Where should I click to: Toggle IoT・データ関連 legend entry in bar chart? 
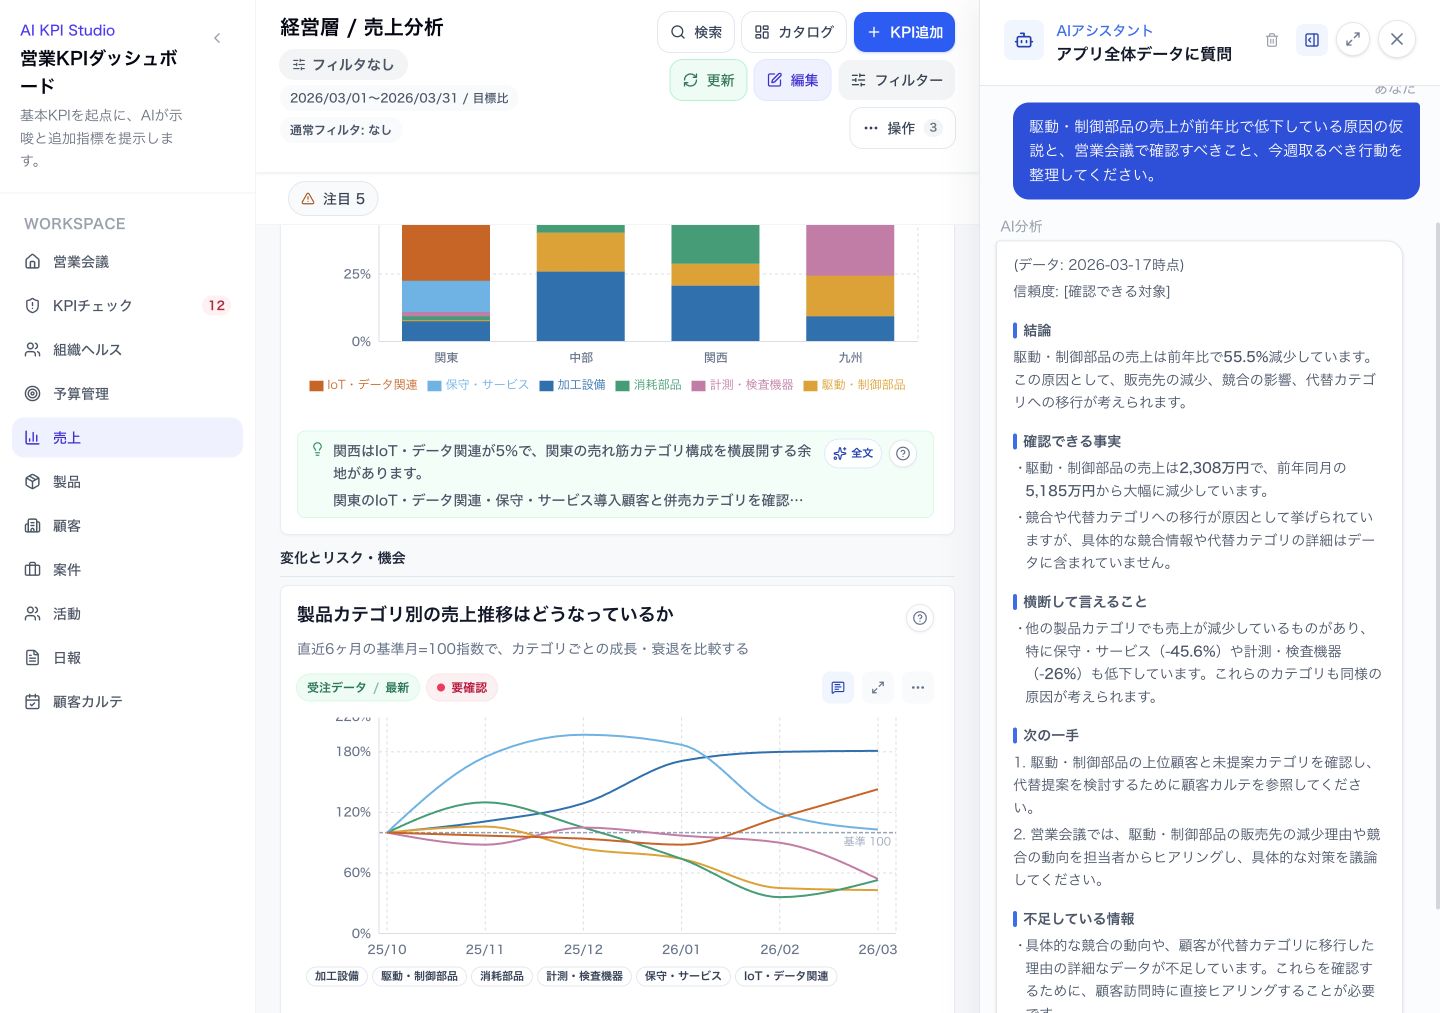[x=364, y=385]
